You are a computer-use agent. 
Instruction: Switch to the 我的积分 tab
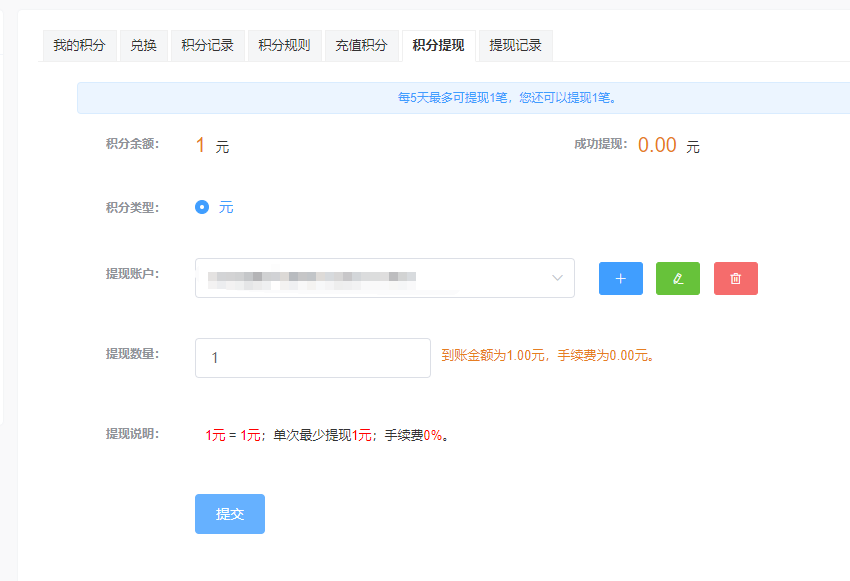coord(79,45)
